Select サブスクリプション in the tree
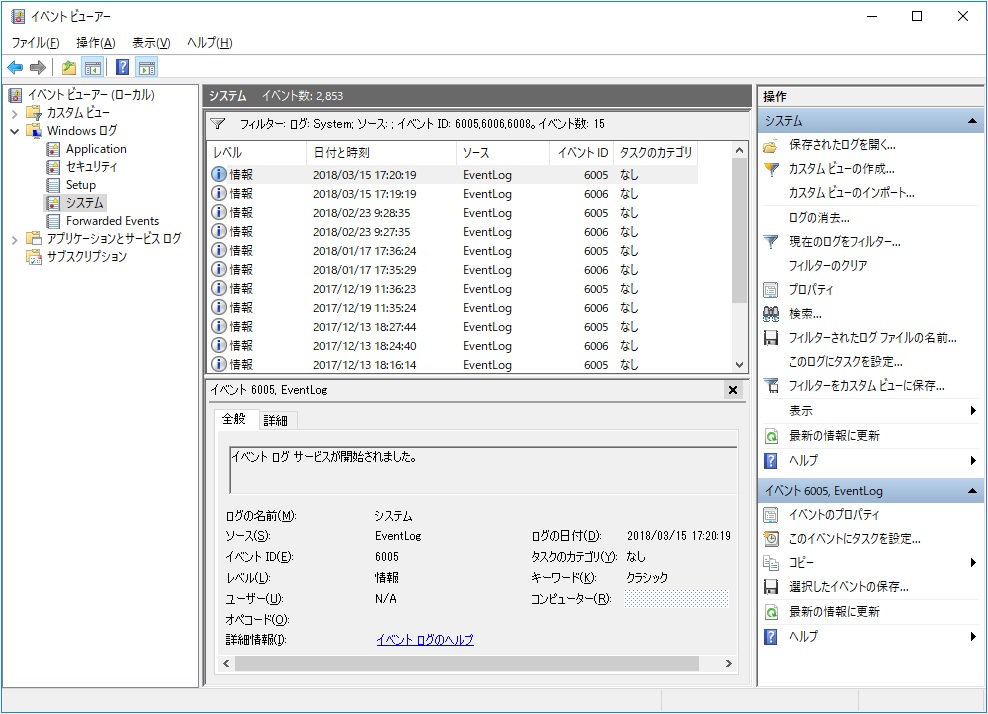The width and height of the screenshot is (988, 714). pyautogui.click(x=87, y=257)
